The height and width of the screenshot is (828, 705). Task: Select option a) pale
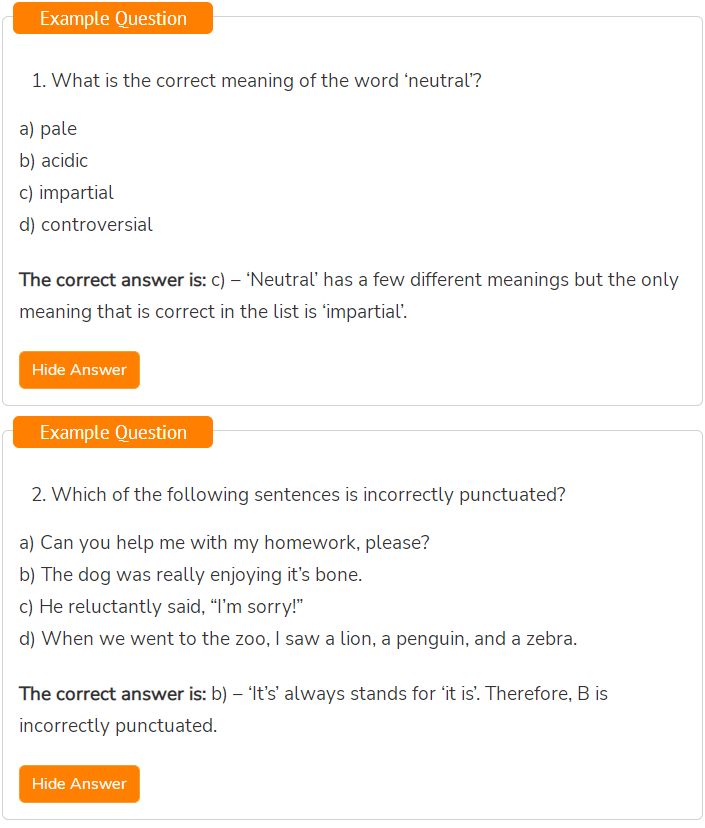[48, 129]
